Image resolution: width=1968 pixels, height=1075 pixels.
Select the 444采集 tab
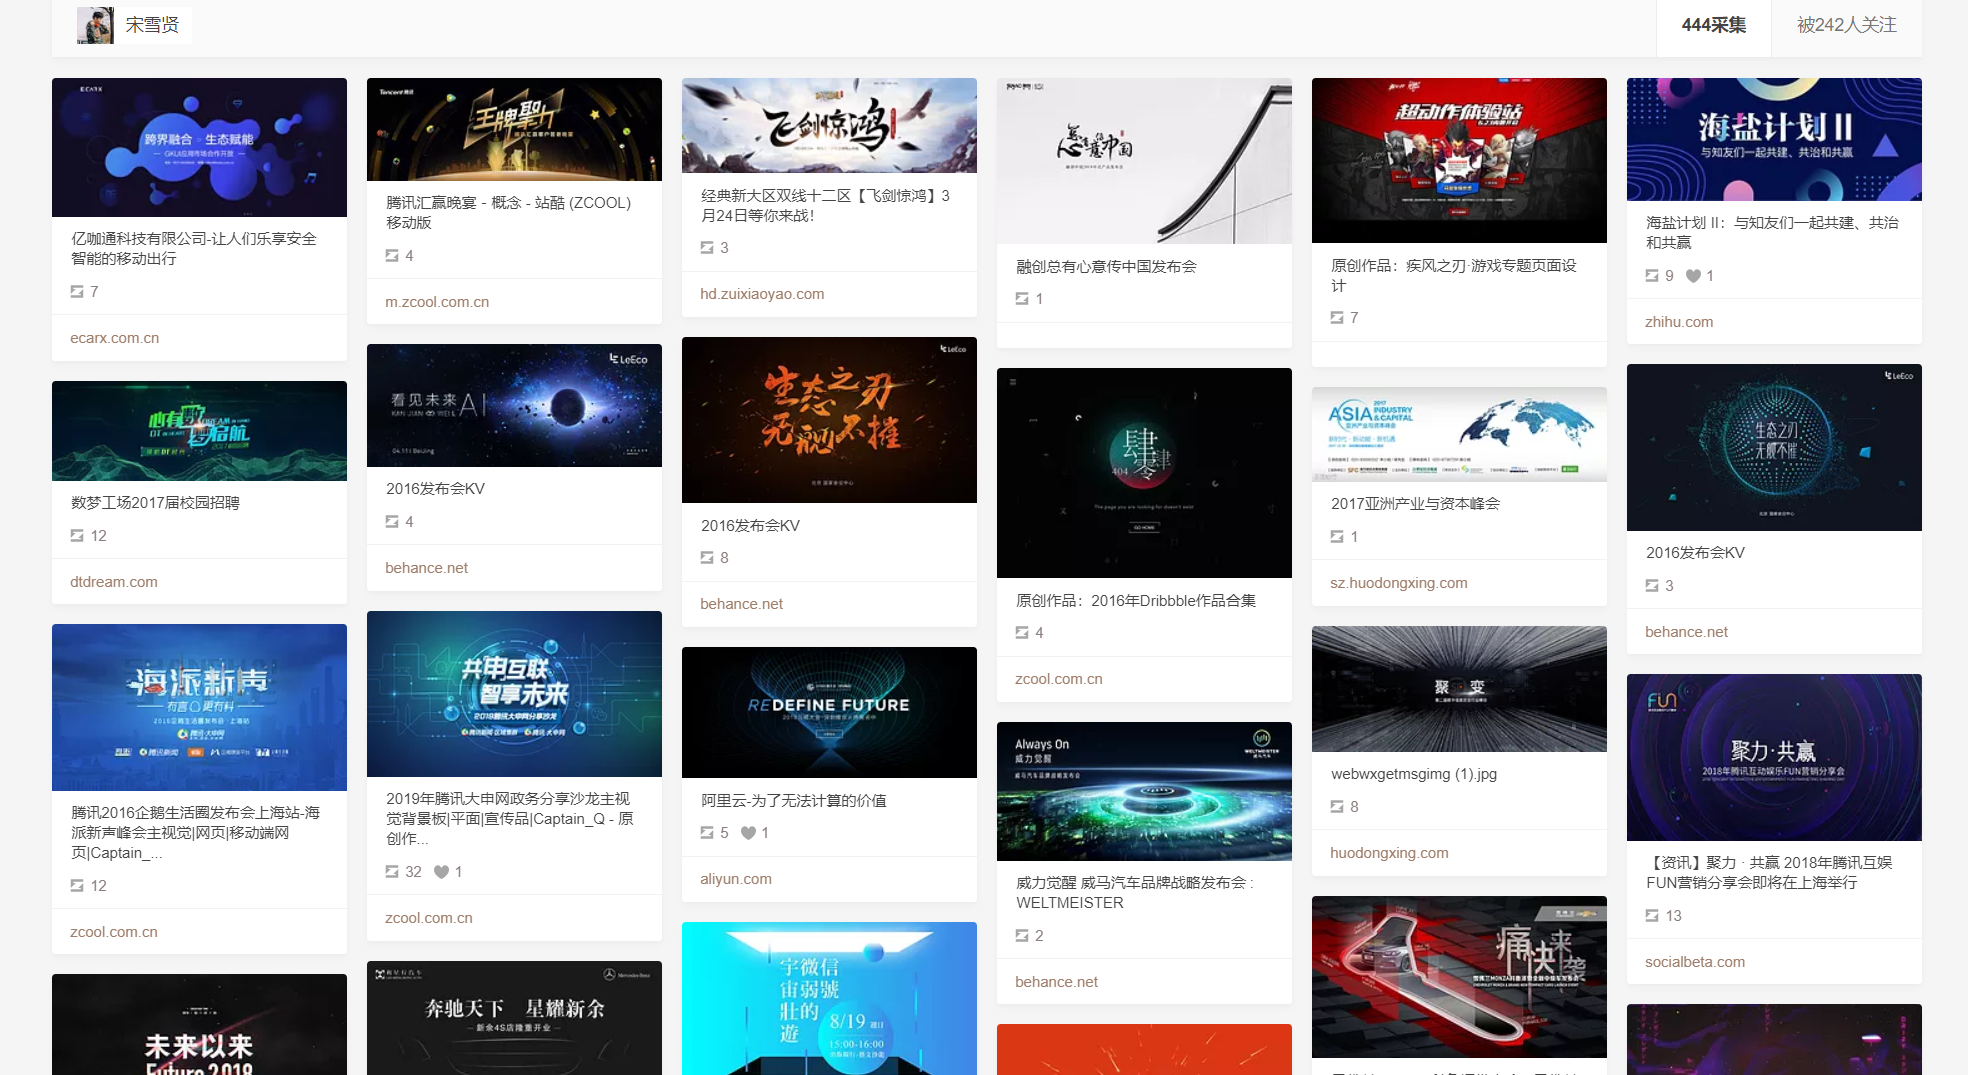(x=1713, y=25)
